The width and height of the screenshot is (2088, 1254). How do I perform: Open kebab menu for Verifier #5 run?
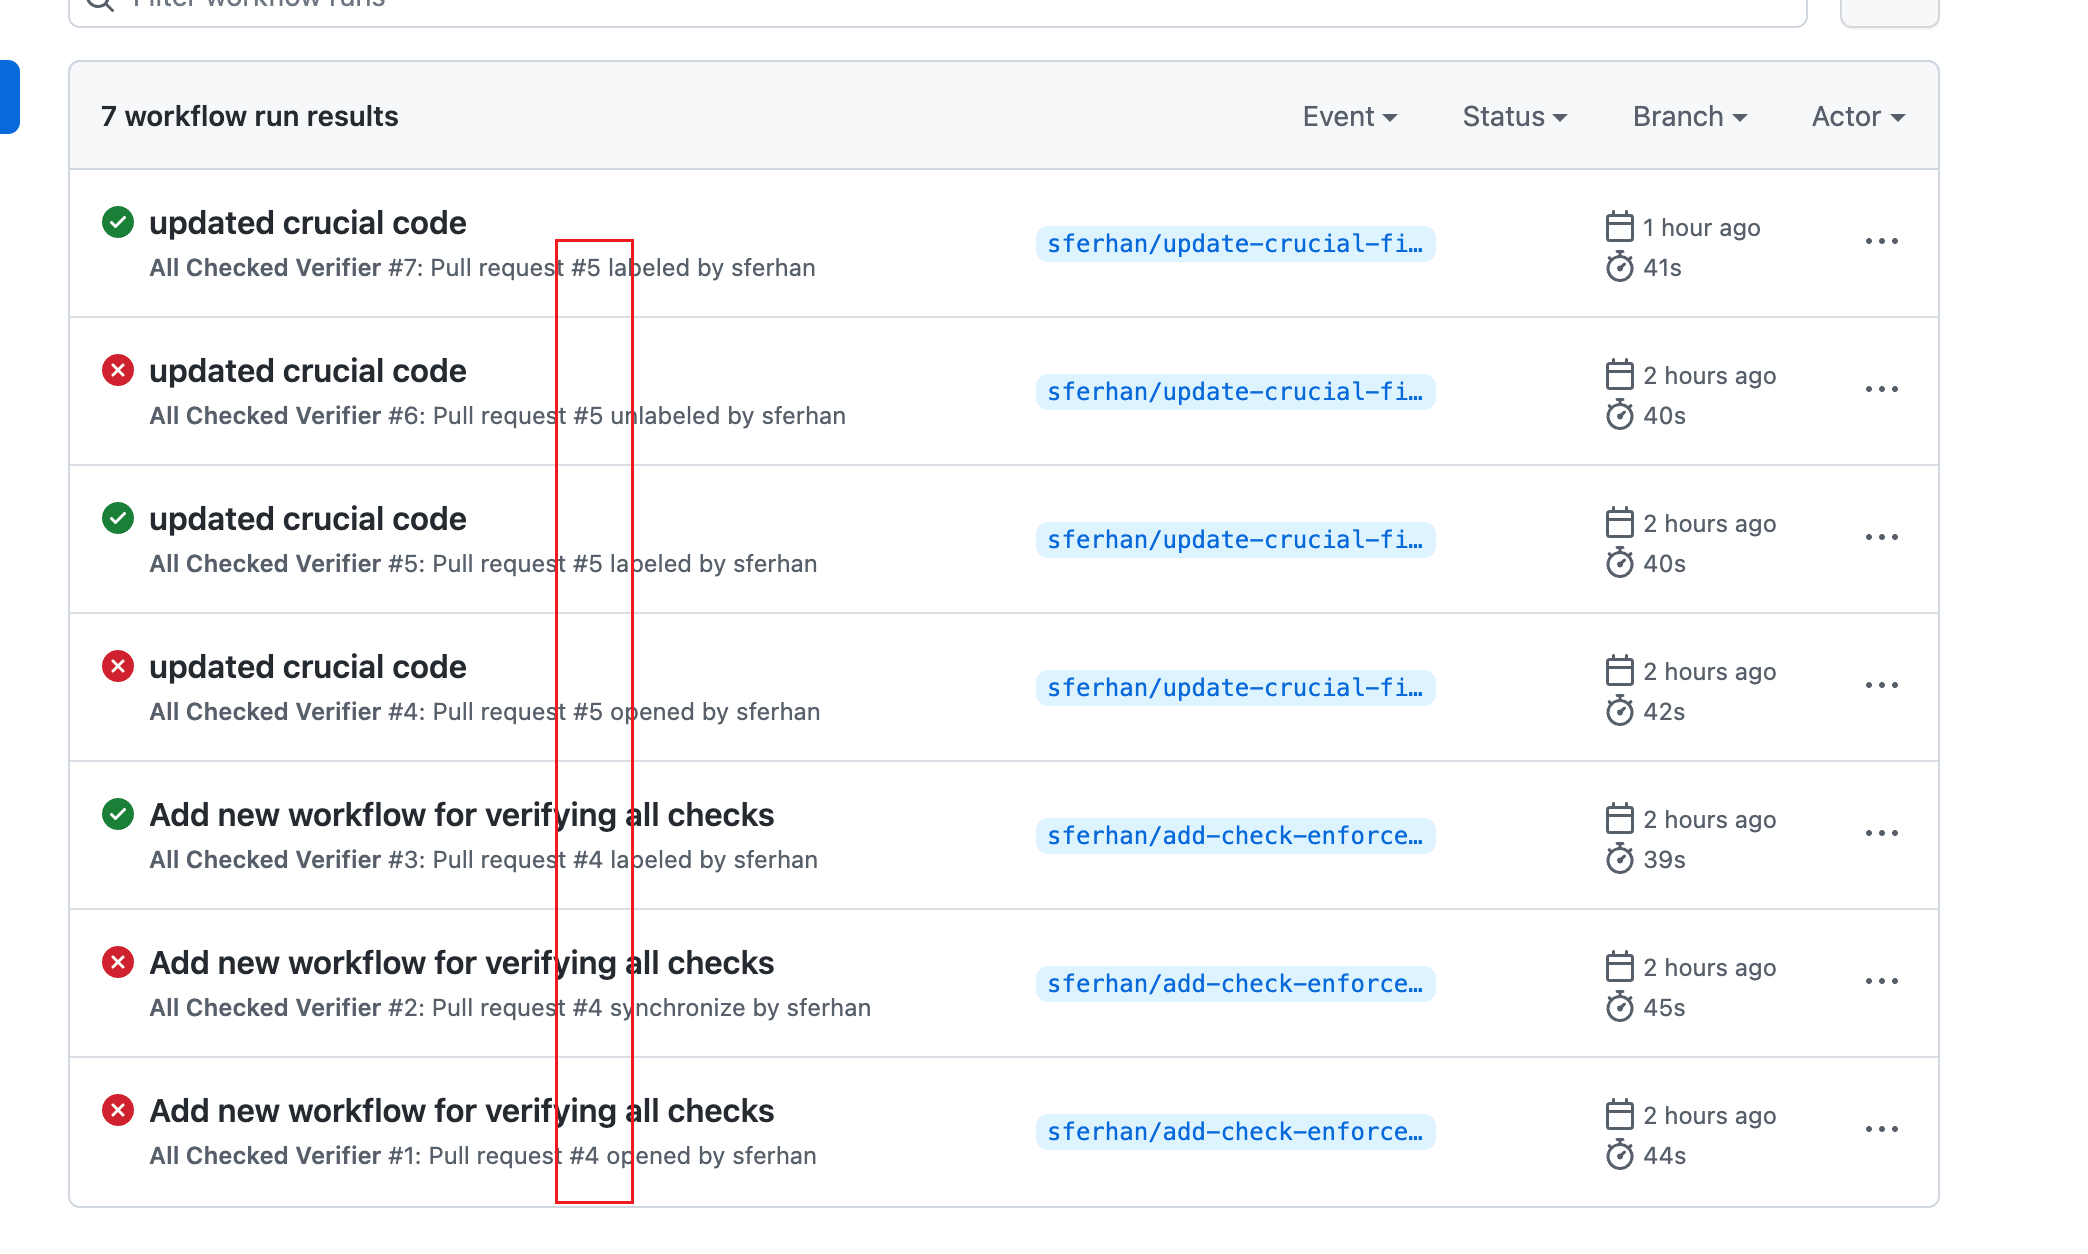click(x=1881, y=538)
